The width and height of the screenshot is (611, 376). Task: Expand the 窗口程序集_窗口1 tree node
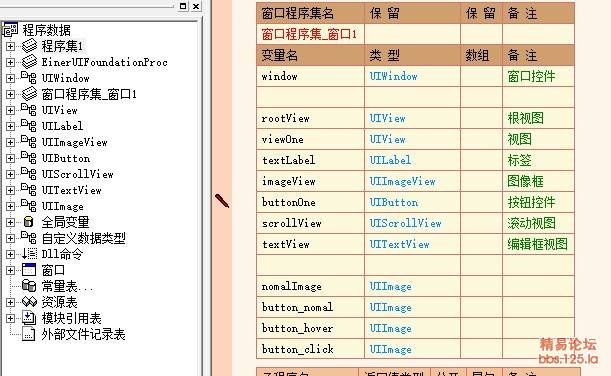pyautogui.click(x=11, y=94)
